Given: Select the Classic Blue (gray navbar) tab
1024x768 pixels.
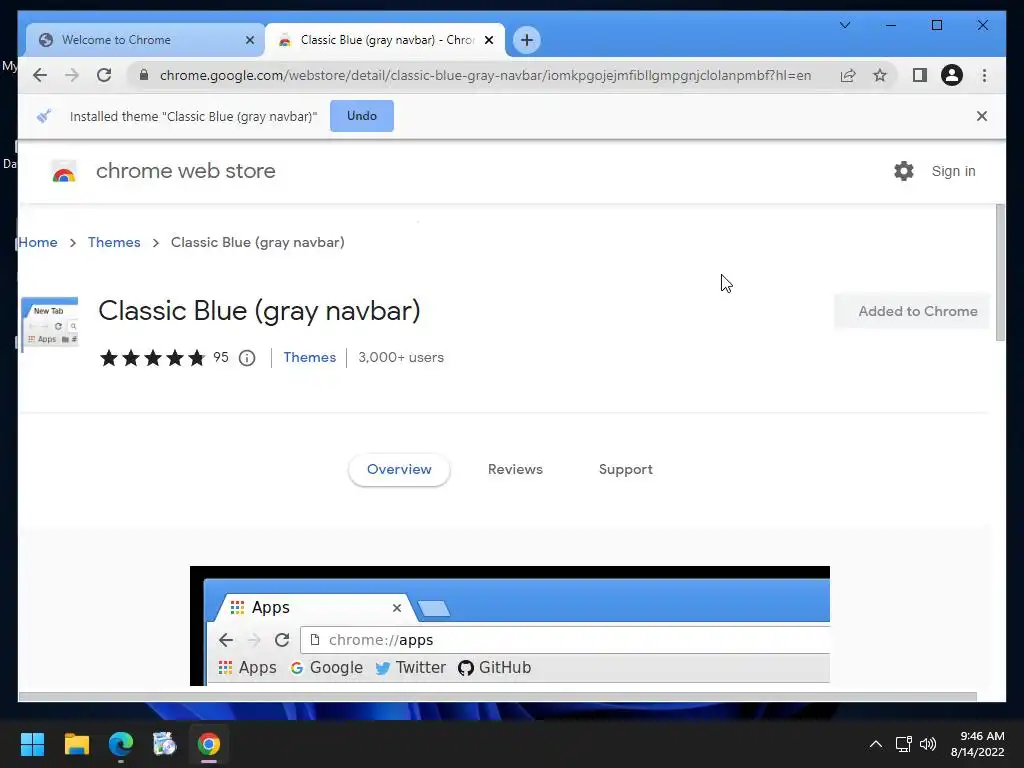Looking at the screenshot, I should coord(385,40).
